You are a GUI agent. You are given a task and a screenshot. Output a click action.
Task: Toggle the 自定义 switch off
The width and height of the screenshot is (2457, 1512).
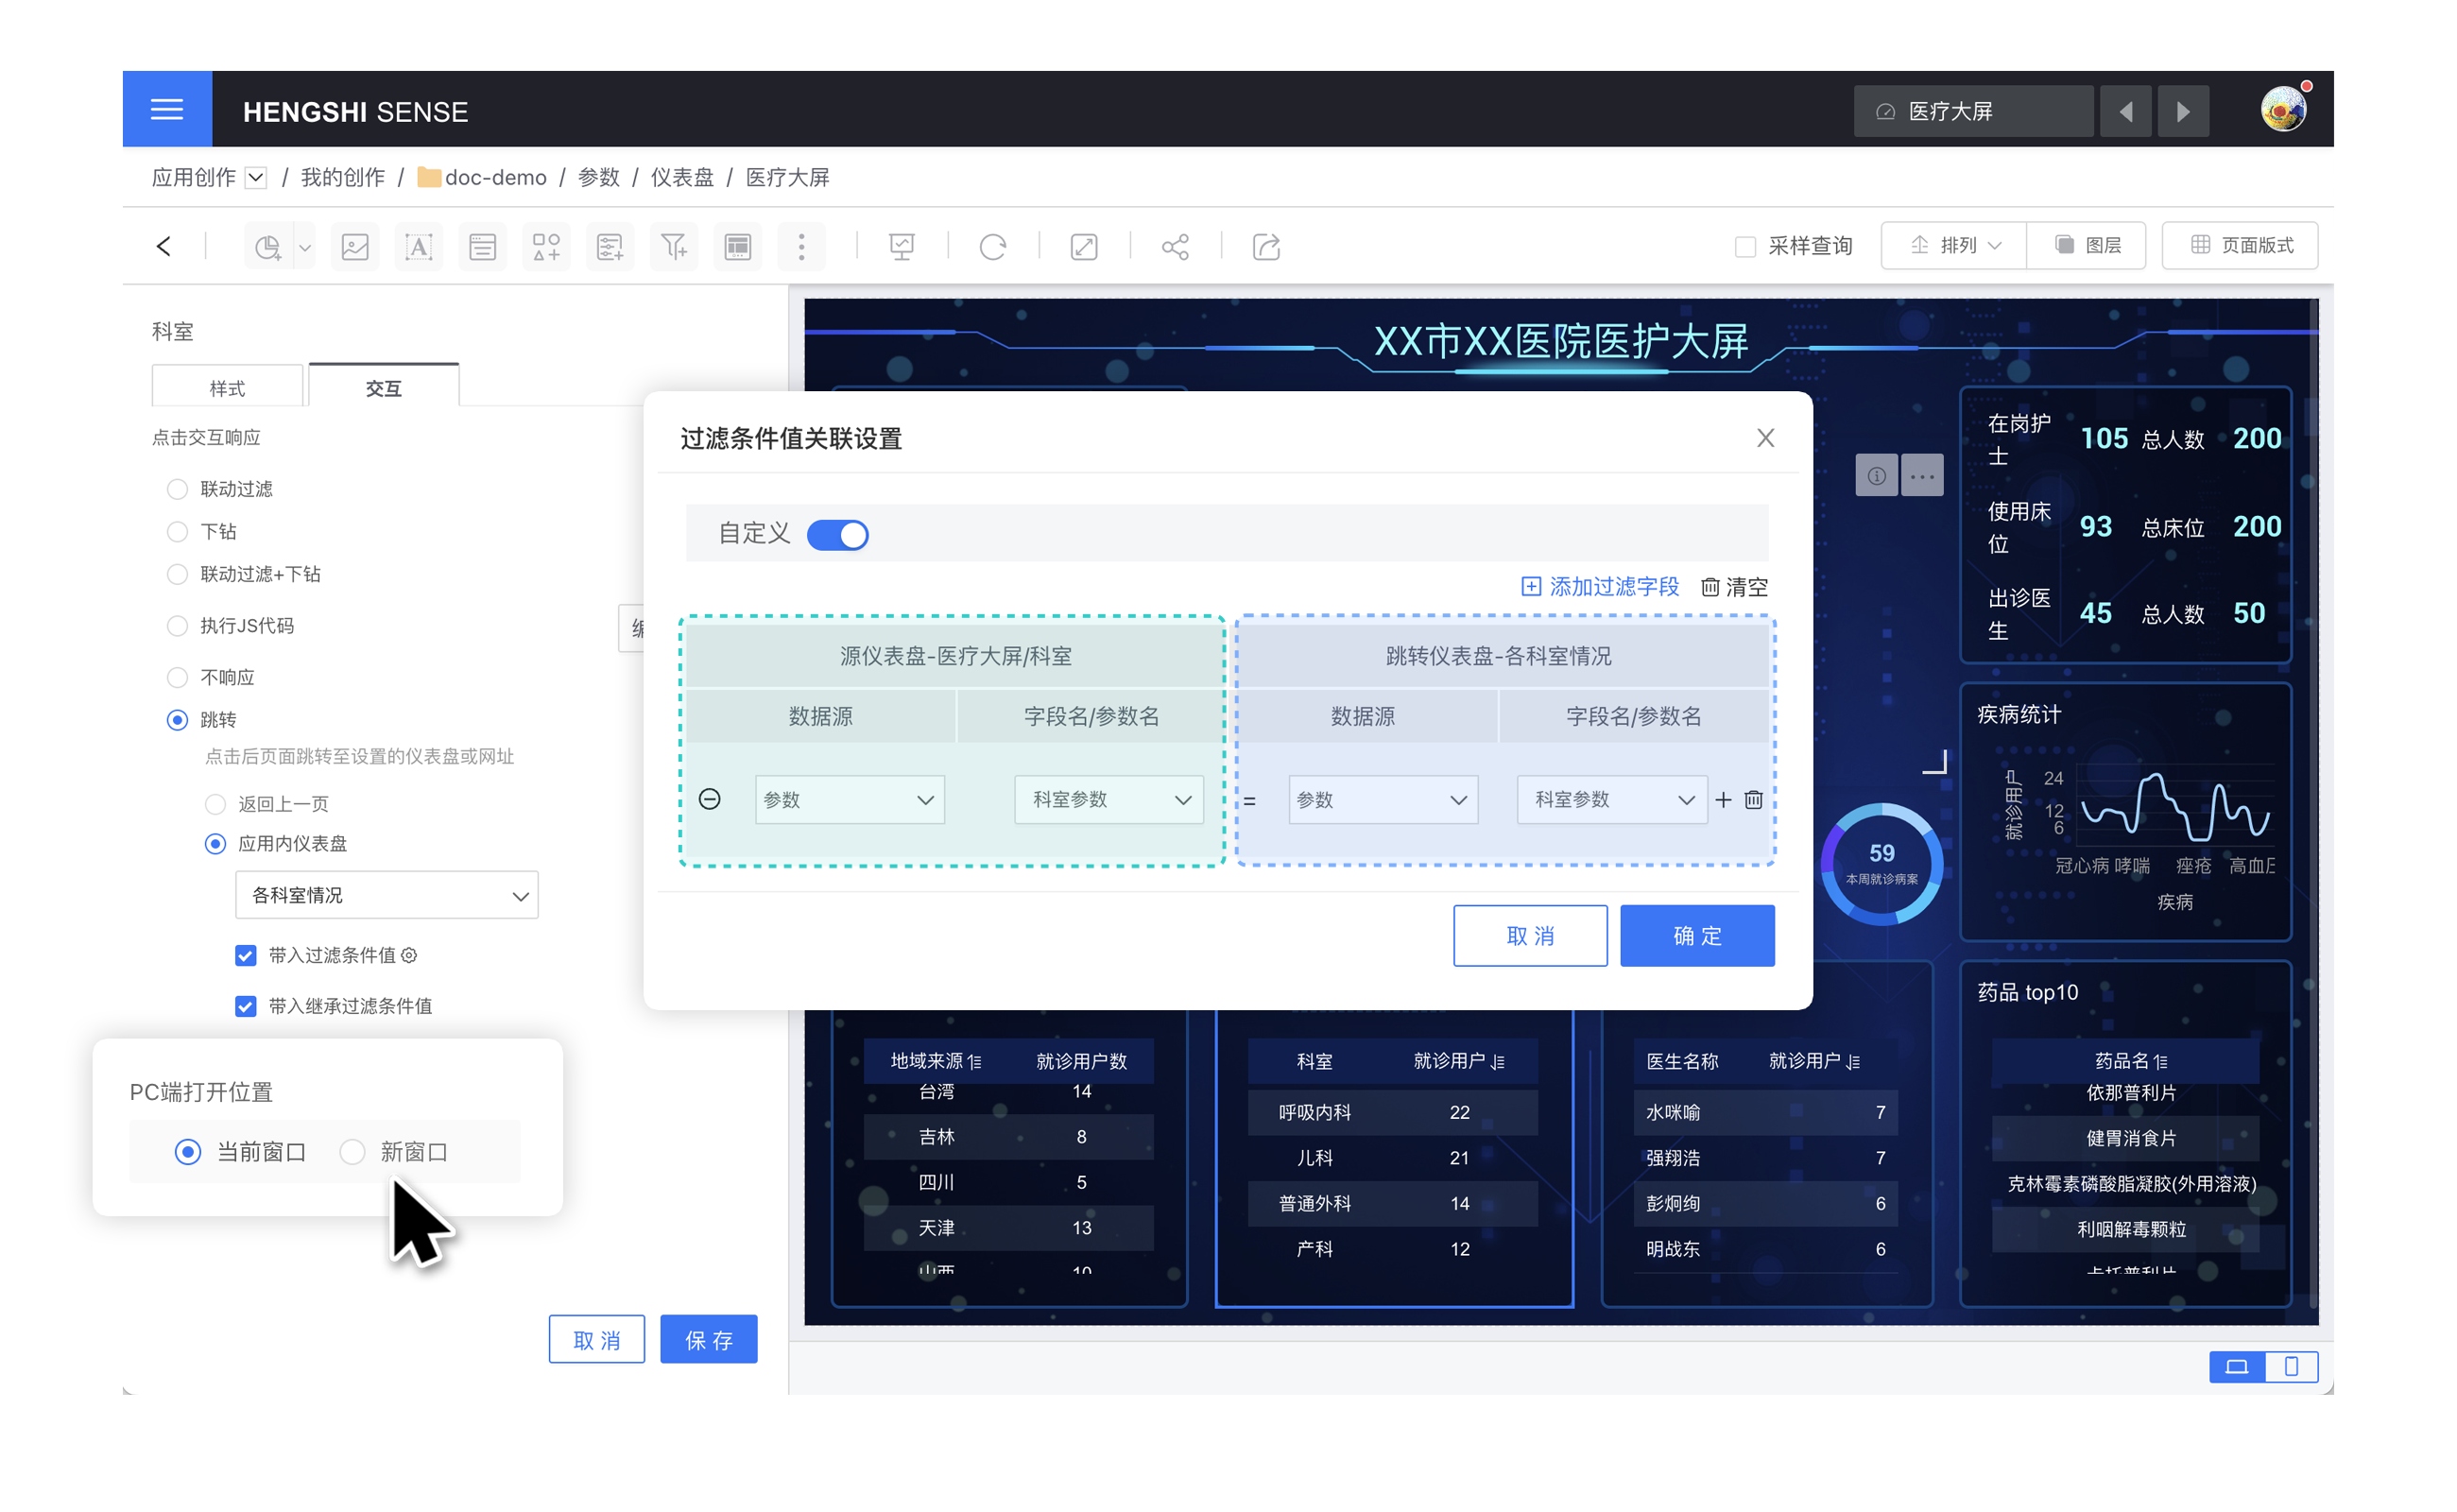point(838,535)
